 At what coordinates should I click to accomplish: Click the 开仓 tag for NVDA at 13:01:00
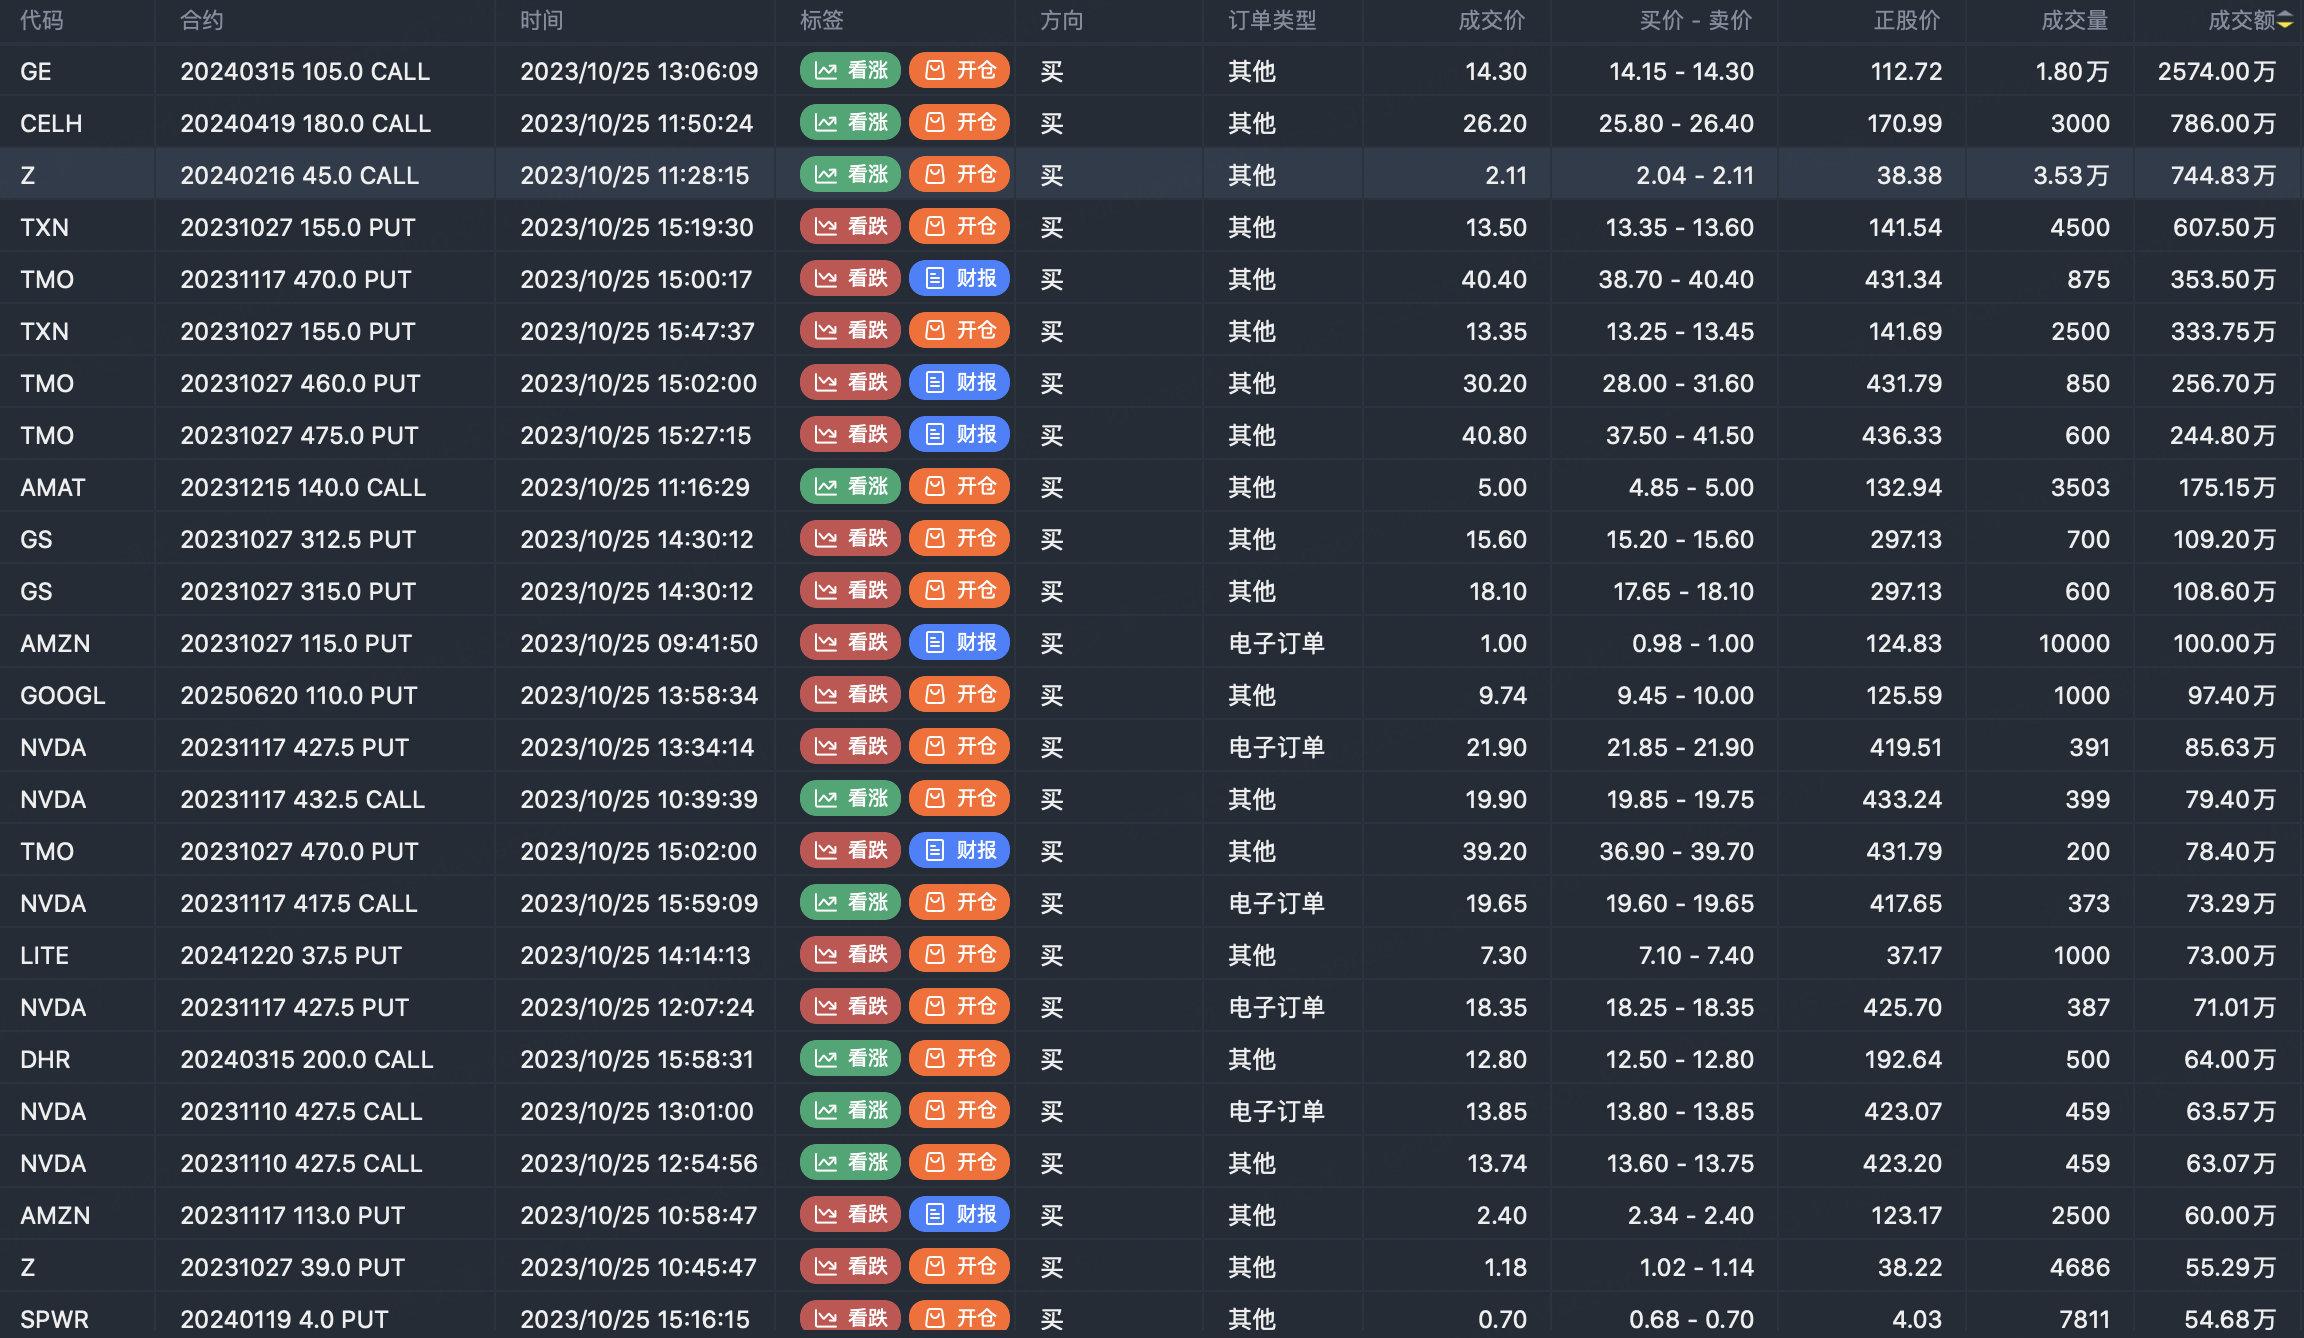coord(960,1111)
